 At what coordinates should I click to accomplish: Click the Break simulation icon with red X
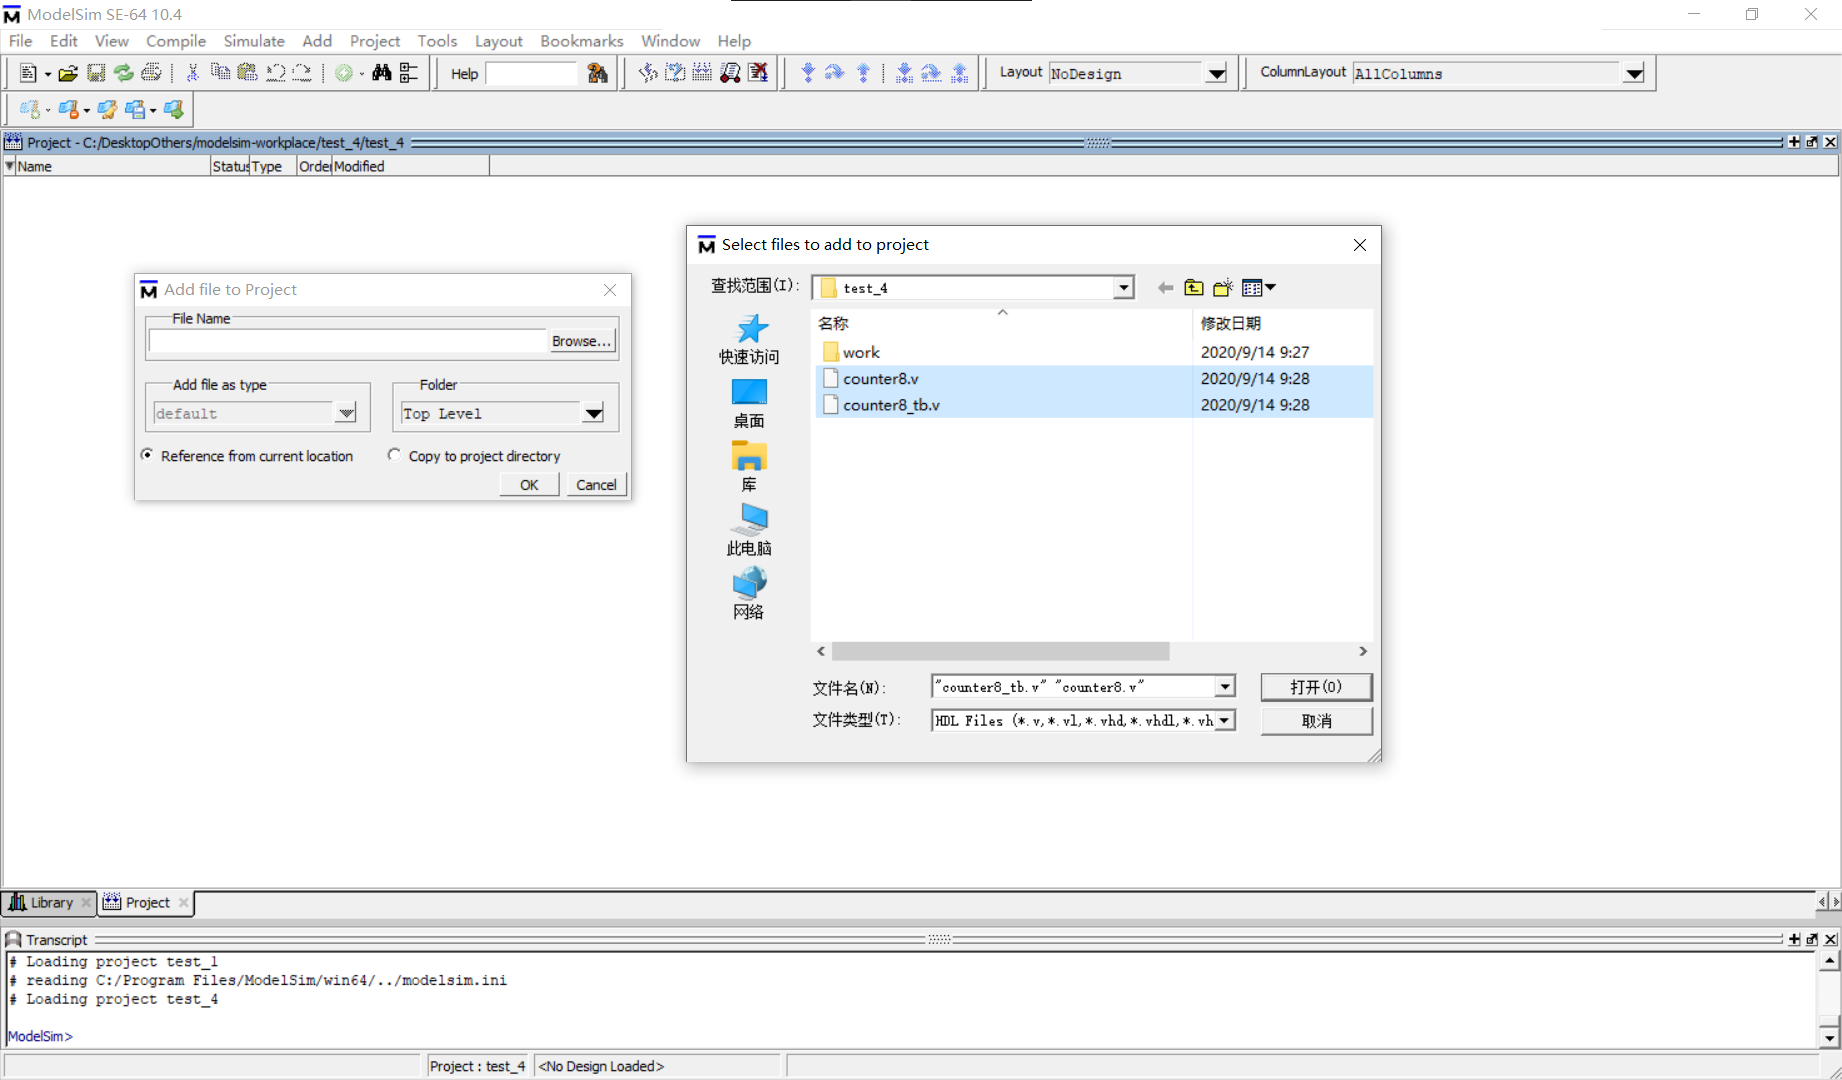coord(758,73)
